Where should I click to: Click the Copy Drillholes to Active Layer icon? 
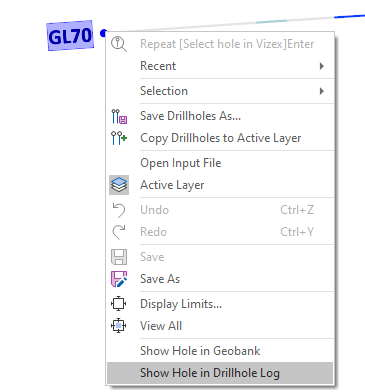tap(119, 138)
